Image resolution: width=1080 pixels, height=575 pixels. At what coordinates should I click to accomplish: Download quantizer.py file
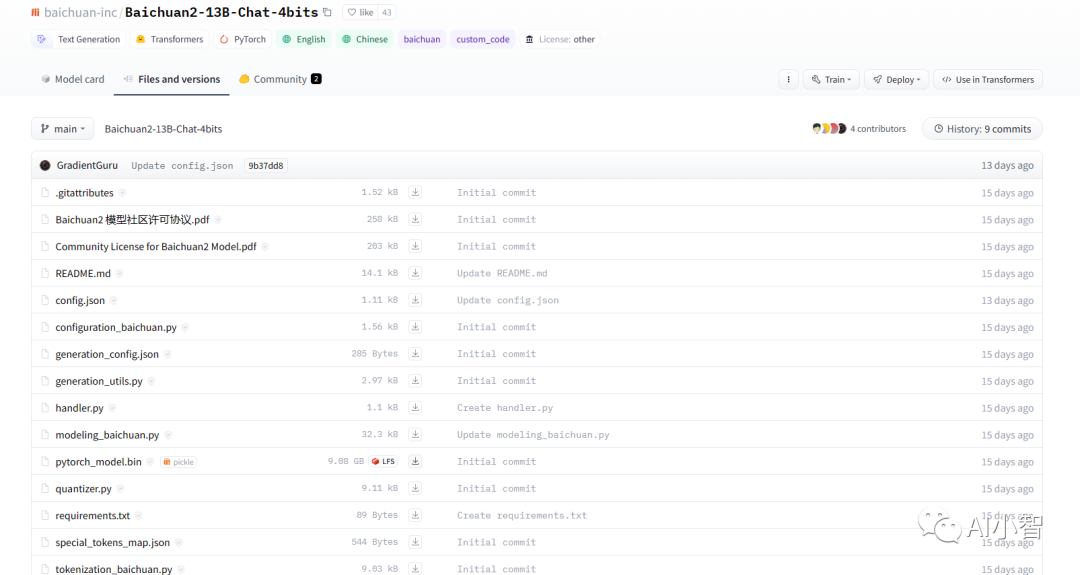(x=415, y=488)
